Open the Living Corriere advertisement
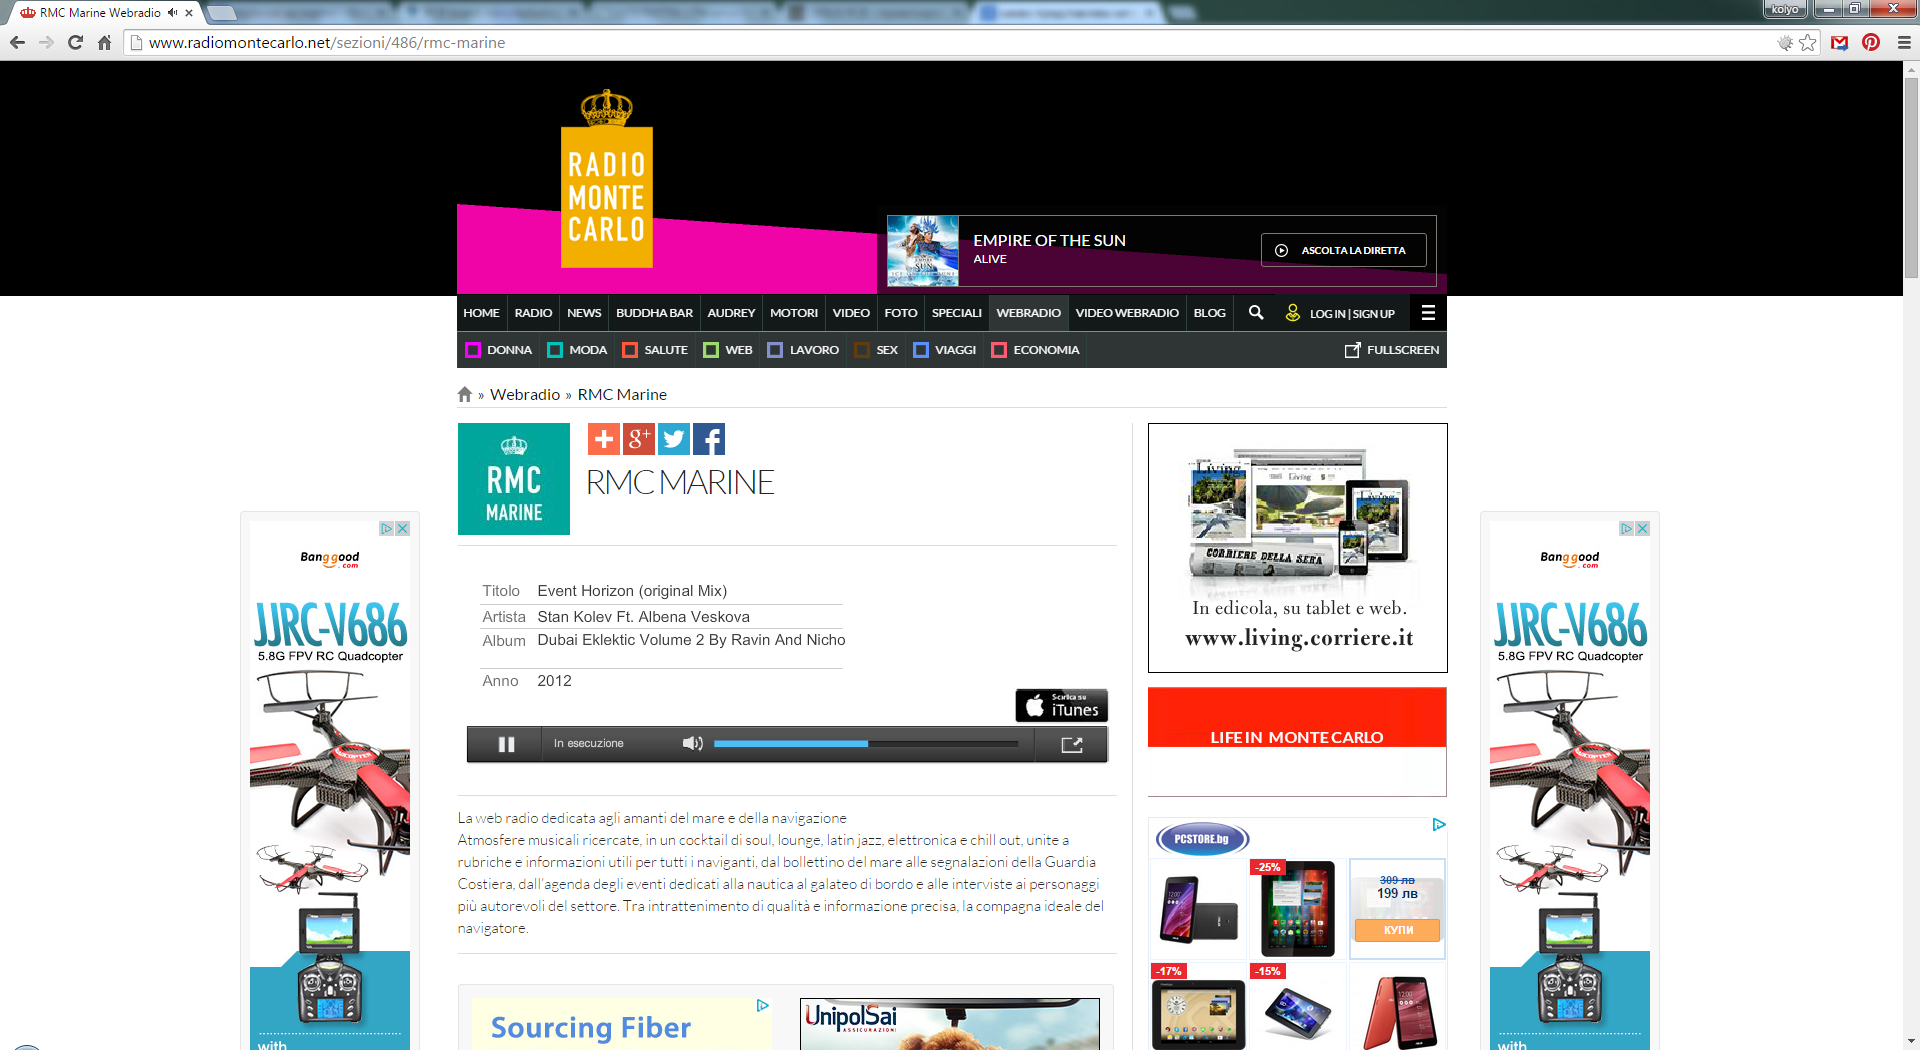This screenshot has height=1050, width=1920. [1297, 548]
